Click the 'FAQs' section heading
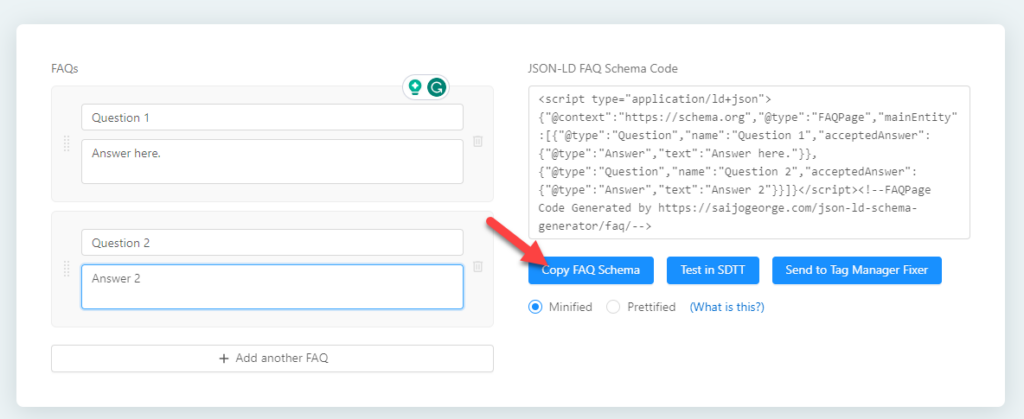 [x=65, y=68]
